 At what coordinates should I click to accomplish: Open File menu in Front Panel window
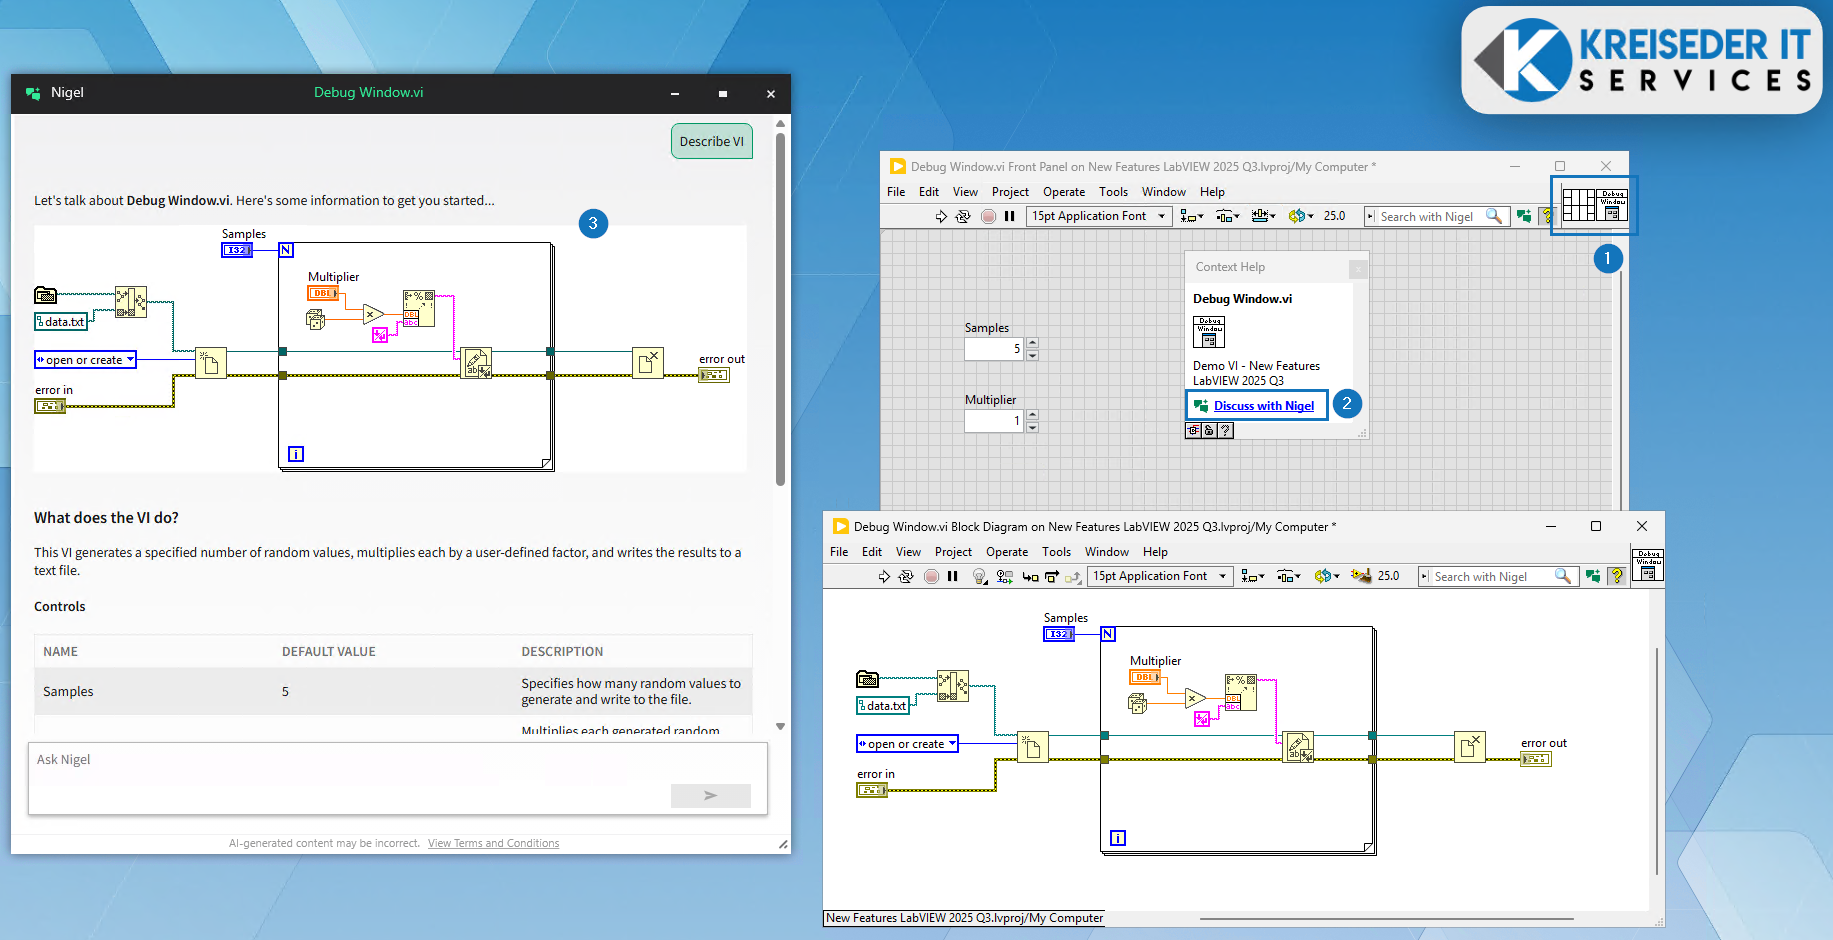(896, 192)
